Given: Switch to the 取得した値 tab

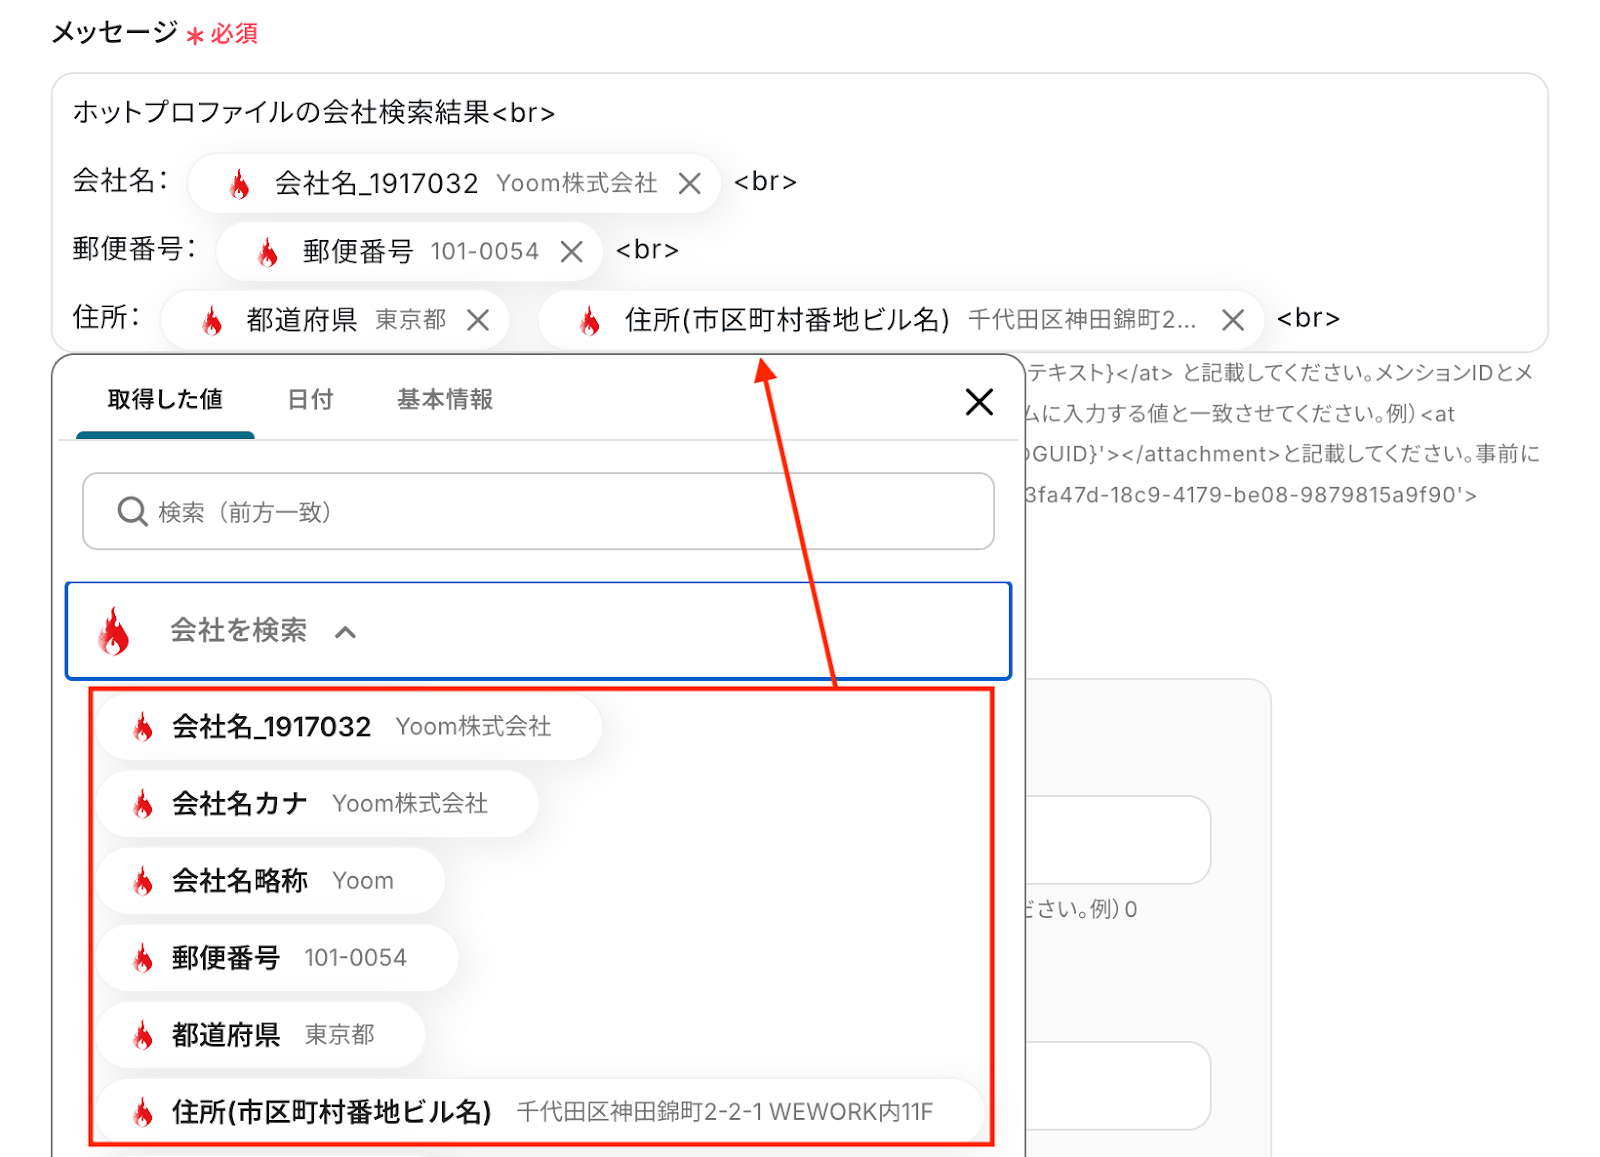Looking at the screenshot, I should (165, 400).
